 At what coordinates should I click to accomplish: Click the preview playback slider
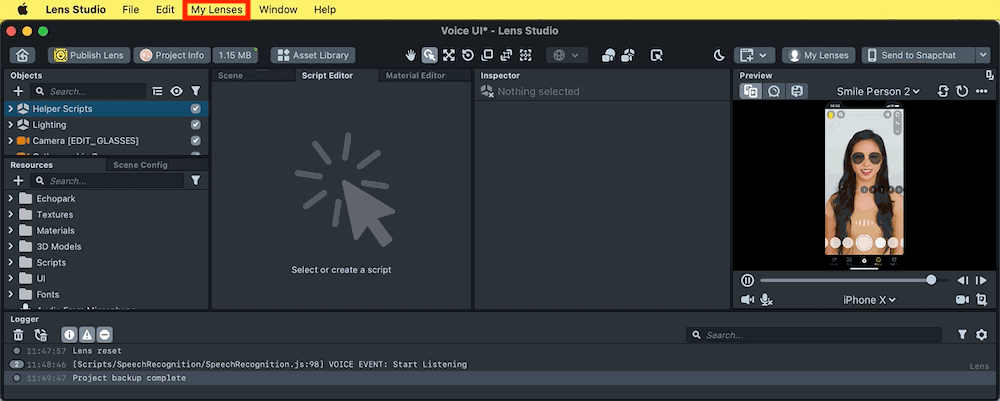pyautogui.click(x=845, y=280)
